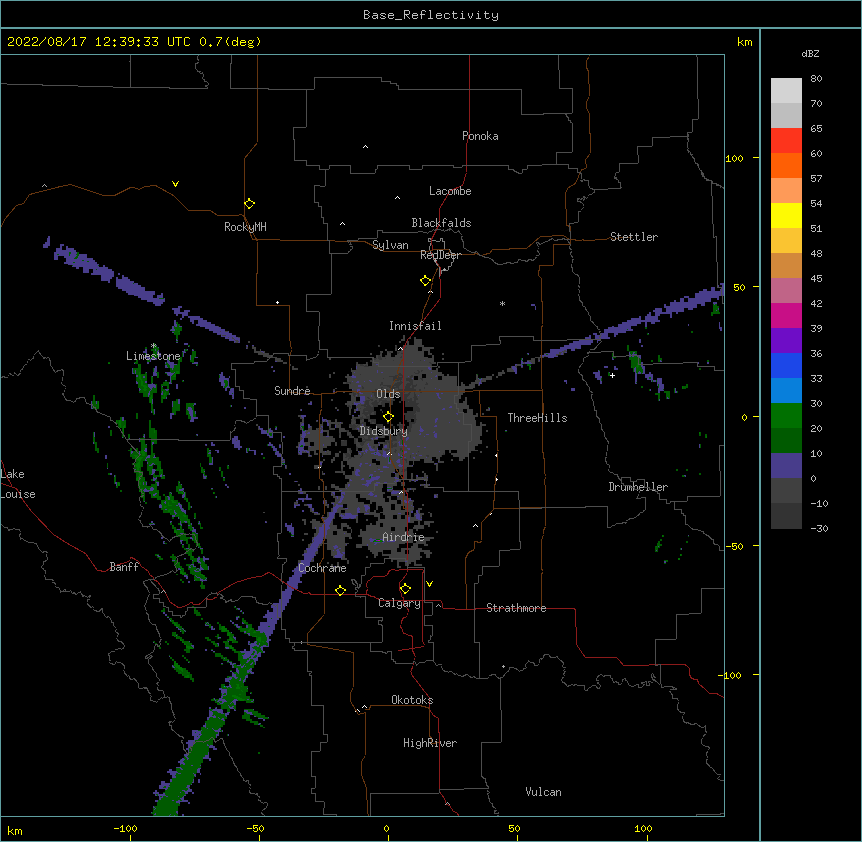Viewport: 862px width, 842px height.
Task: Click the yellow station marker near RockyMH
Action: coord(249,204)
